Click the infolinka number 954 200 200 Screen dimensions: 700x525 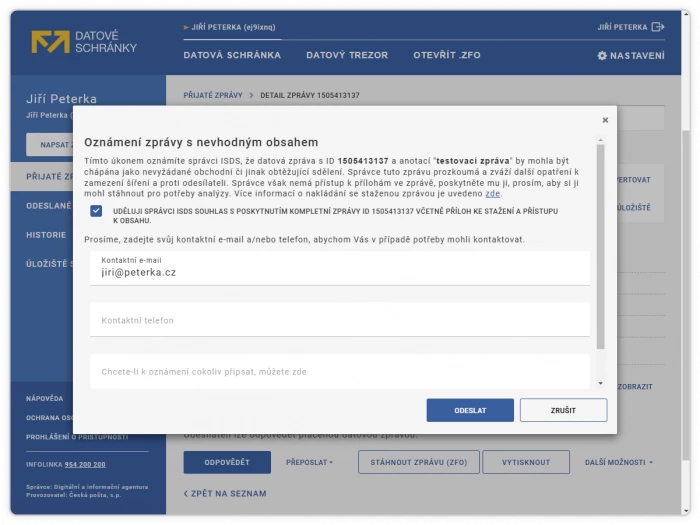tap(85, 464)
